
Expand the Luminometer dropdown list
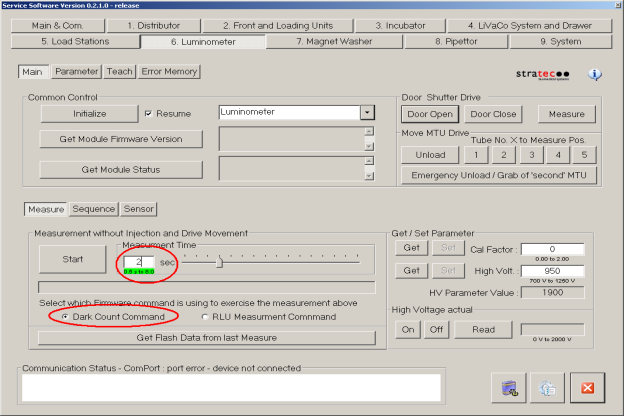pyautogui.click(x=367, y=114)
